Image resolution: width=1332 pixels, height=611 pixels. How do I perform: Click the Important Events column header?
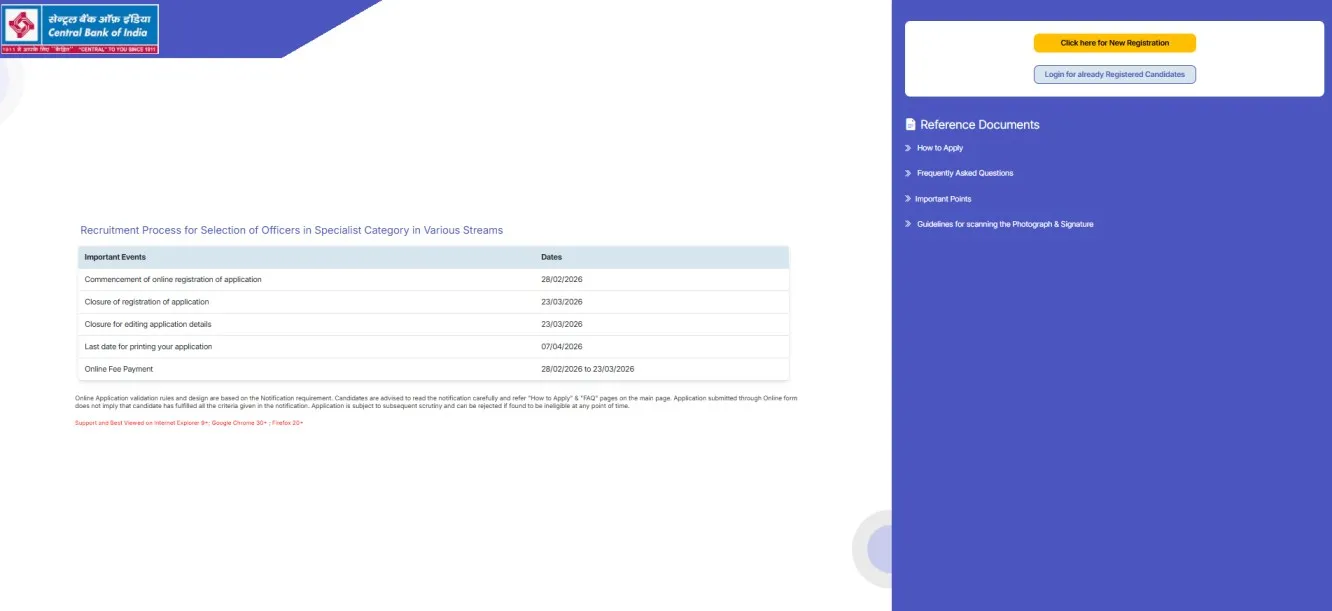pos(115,257)
